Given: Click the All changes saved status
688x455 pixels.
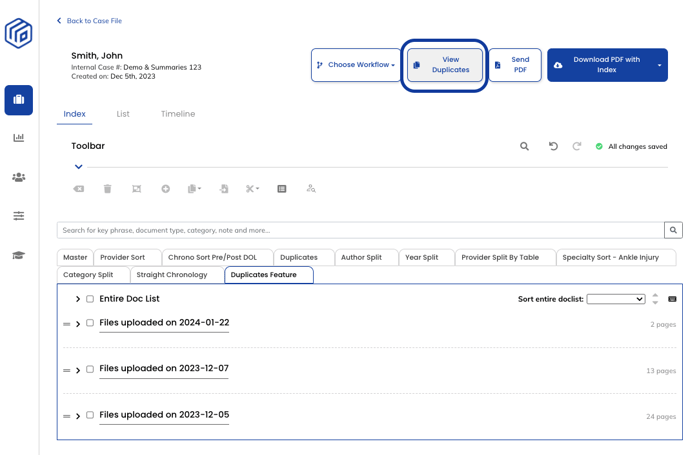Looking at the screenshot, I should point(631,147).
